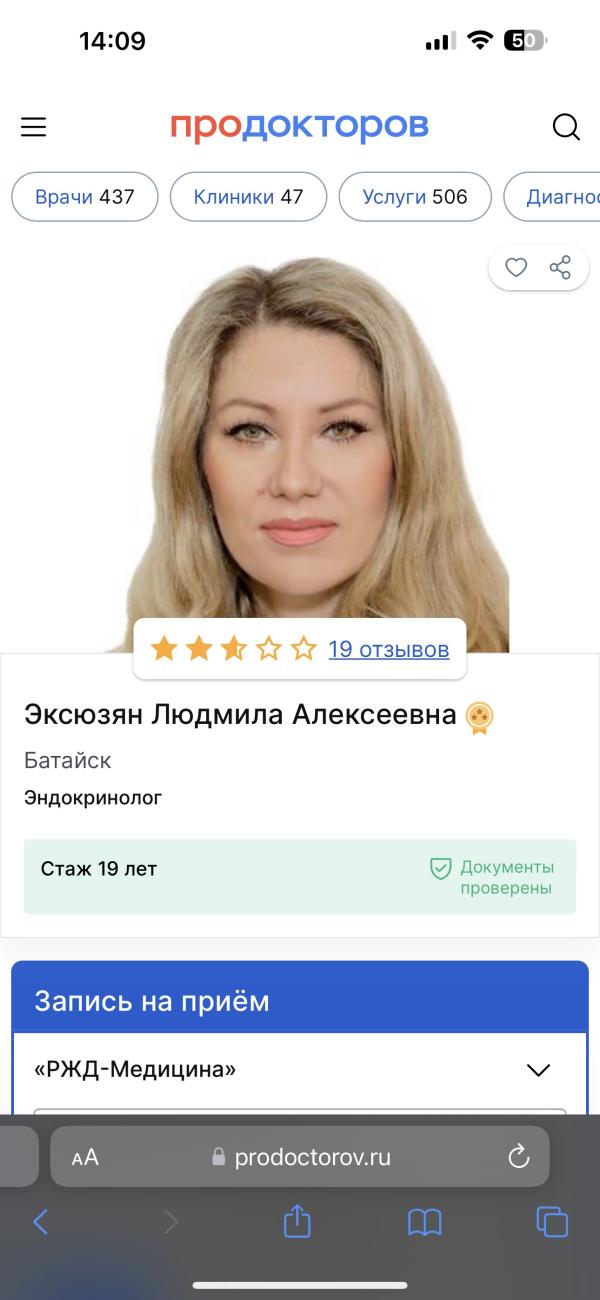Expand the «РЖД-Медицина» clinic dropdown
Image resolution: width=600 pixels, height=1300 pixels.
pyautogui.click(x=300, y=1070)
